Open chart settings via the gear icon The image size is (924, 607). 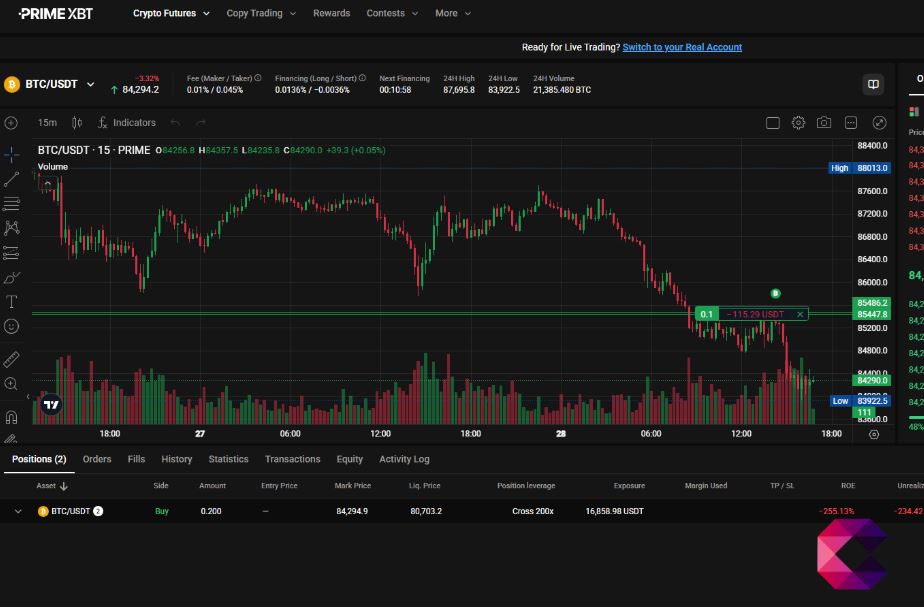point(798,122)
